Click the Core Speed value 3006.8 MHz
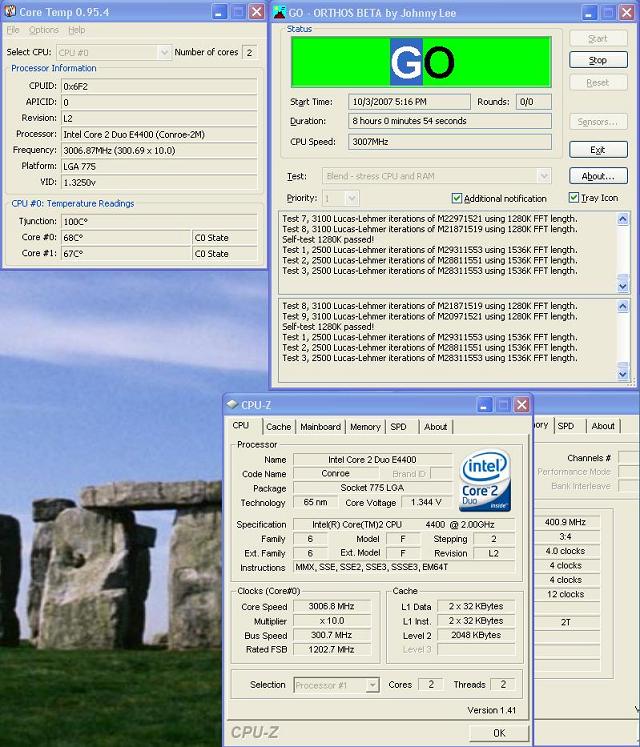 point(331,606)
